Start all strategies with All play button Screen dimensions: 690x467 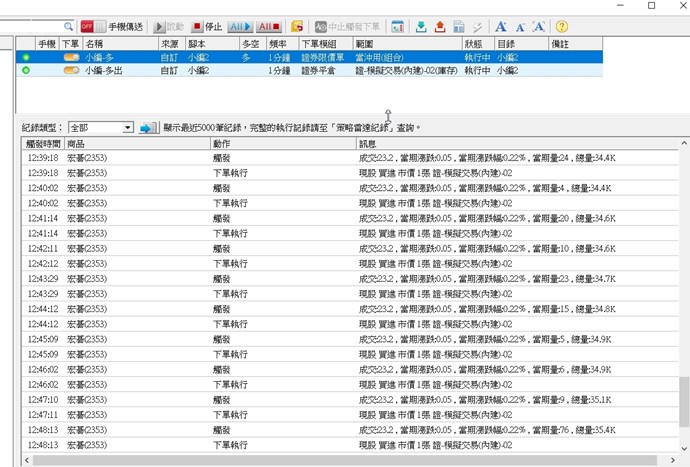tap(240, 27)
